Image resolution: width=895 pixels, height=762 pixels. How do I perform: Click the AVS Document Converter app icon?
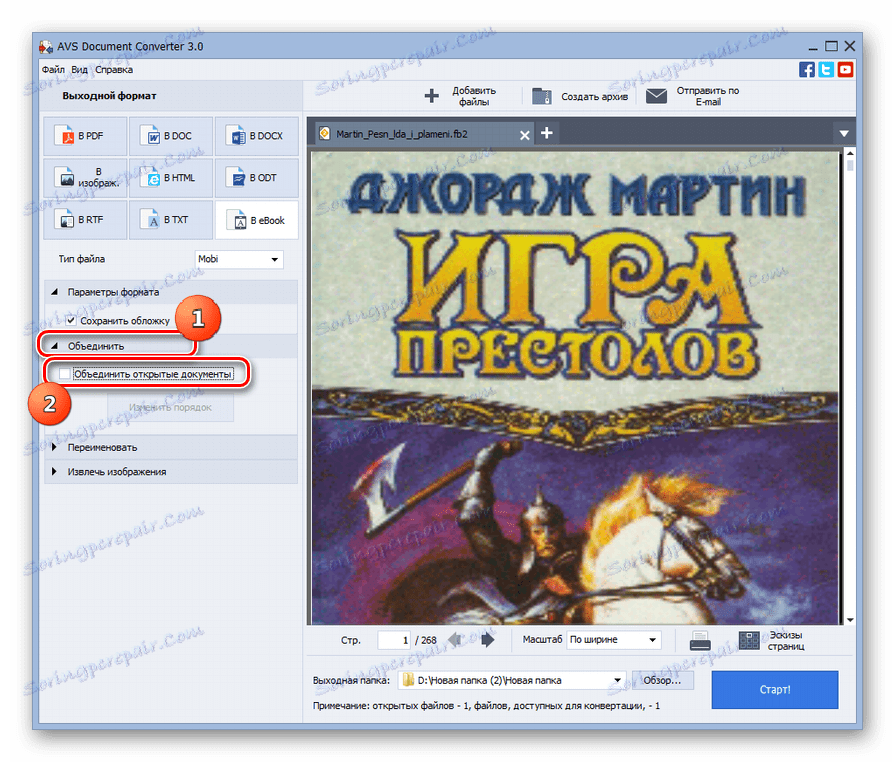(46, 46)
